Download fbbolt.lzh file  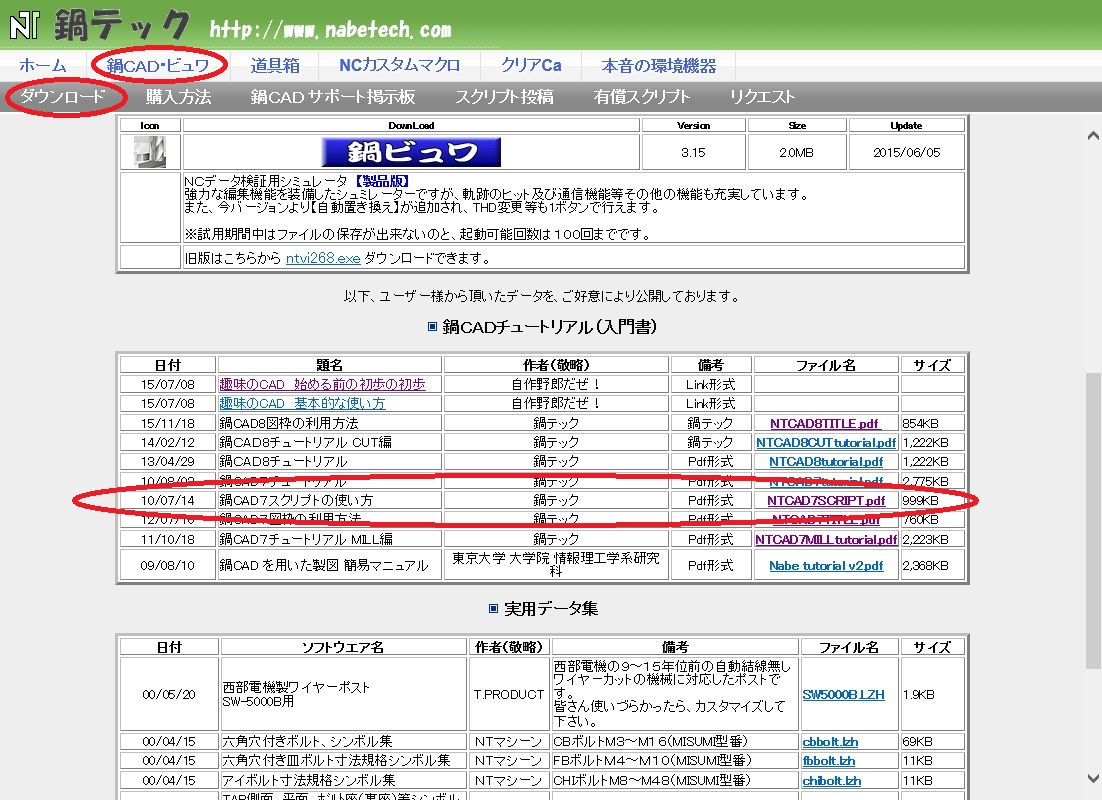(x=829, y=760)
